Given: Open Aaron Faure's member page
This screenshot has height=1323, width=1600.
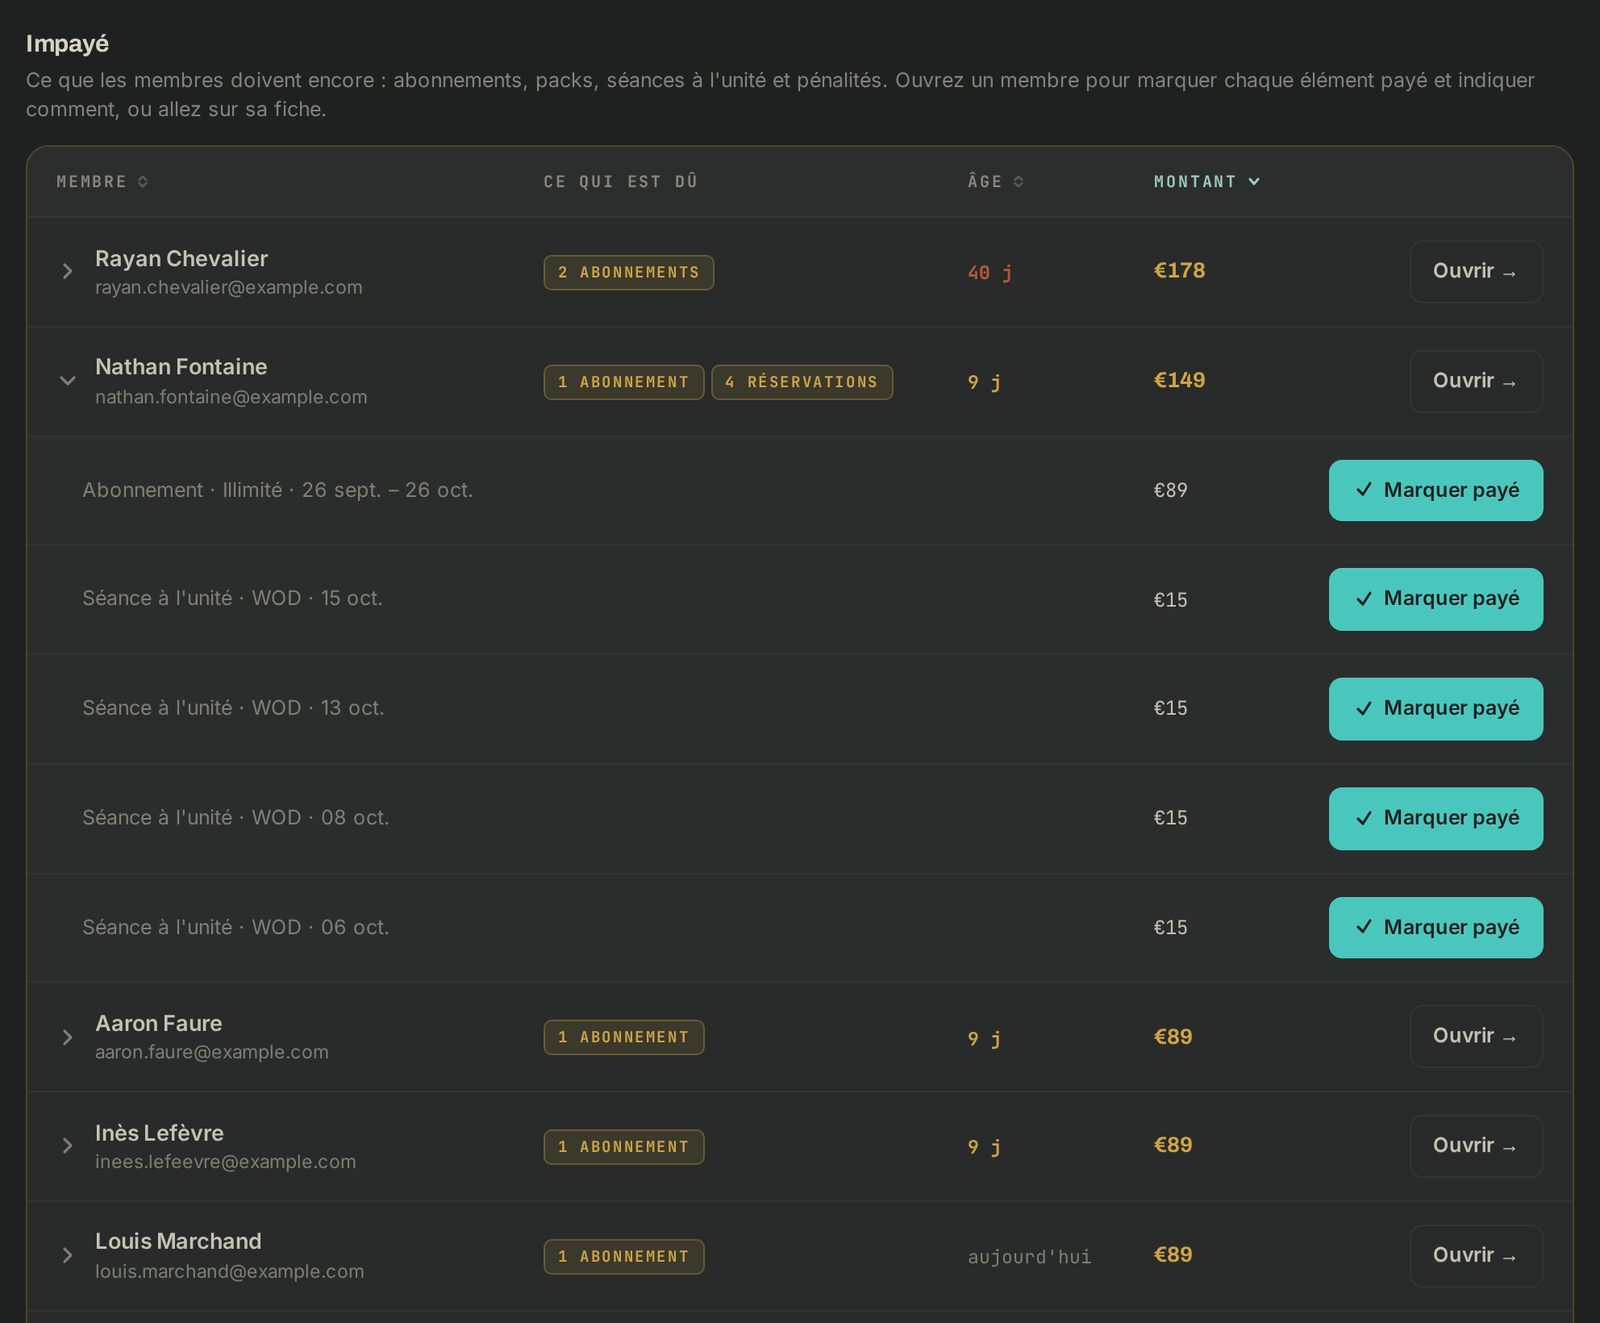Looking at the screenshot, I should coord(1476,1036).
